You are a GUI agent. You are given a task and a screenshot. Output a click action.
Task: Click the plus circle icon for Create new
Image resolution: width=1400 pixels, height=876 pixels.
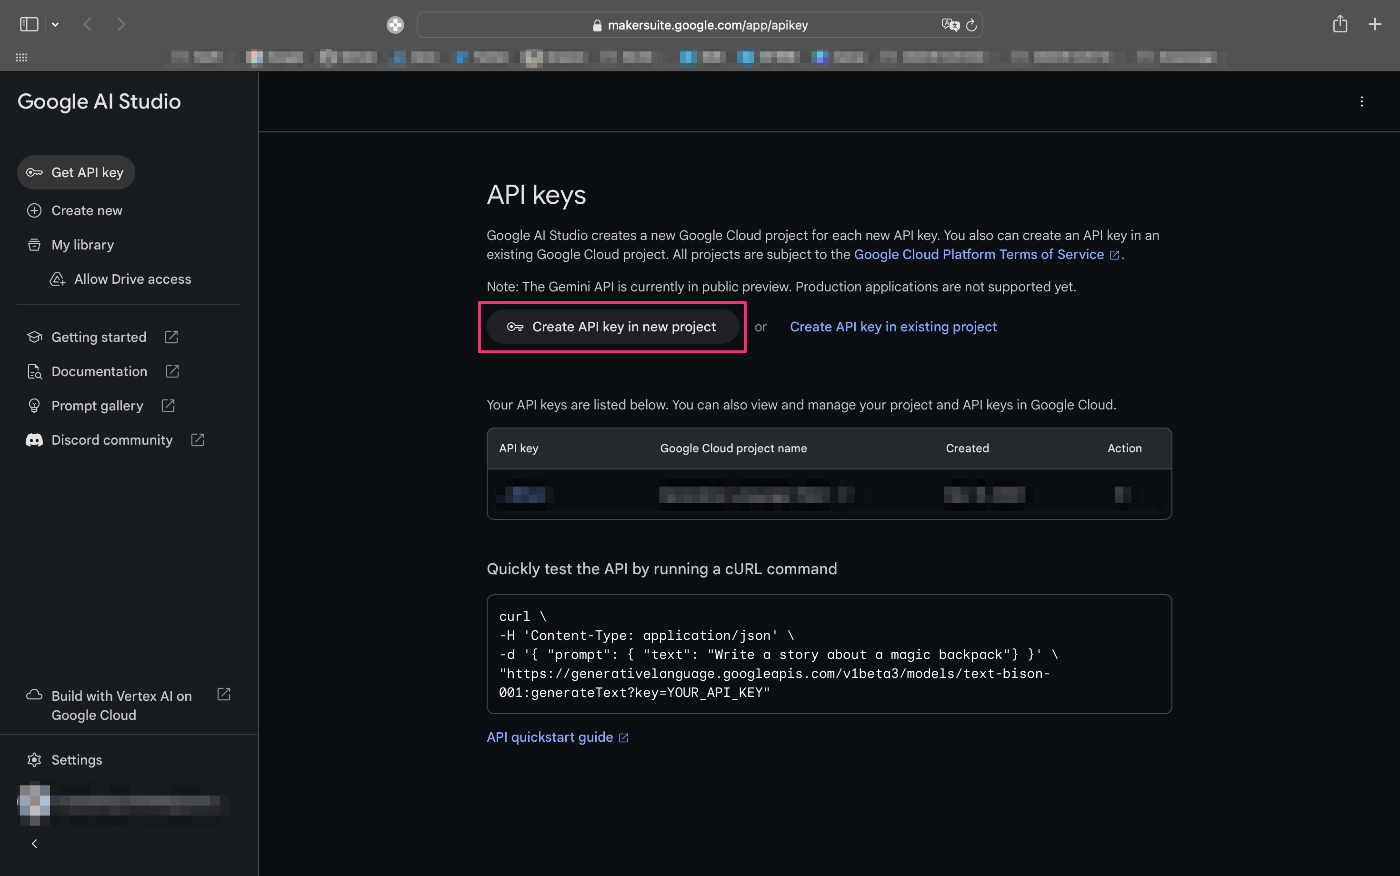point(34,211)
